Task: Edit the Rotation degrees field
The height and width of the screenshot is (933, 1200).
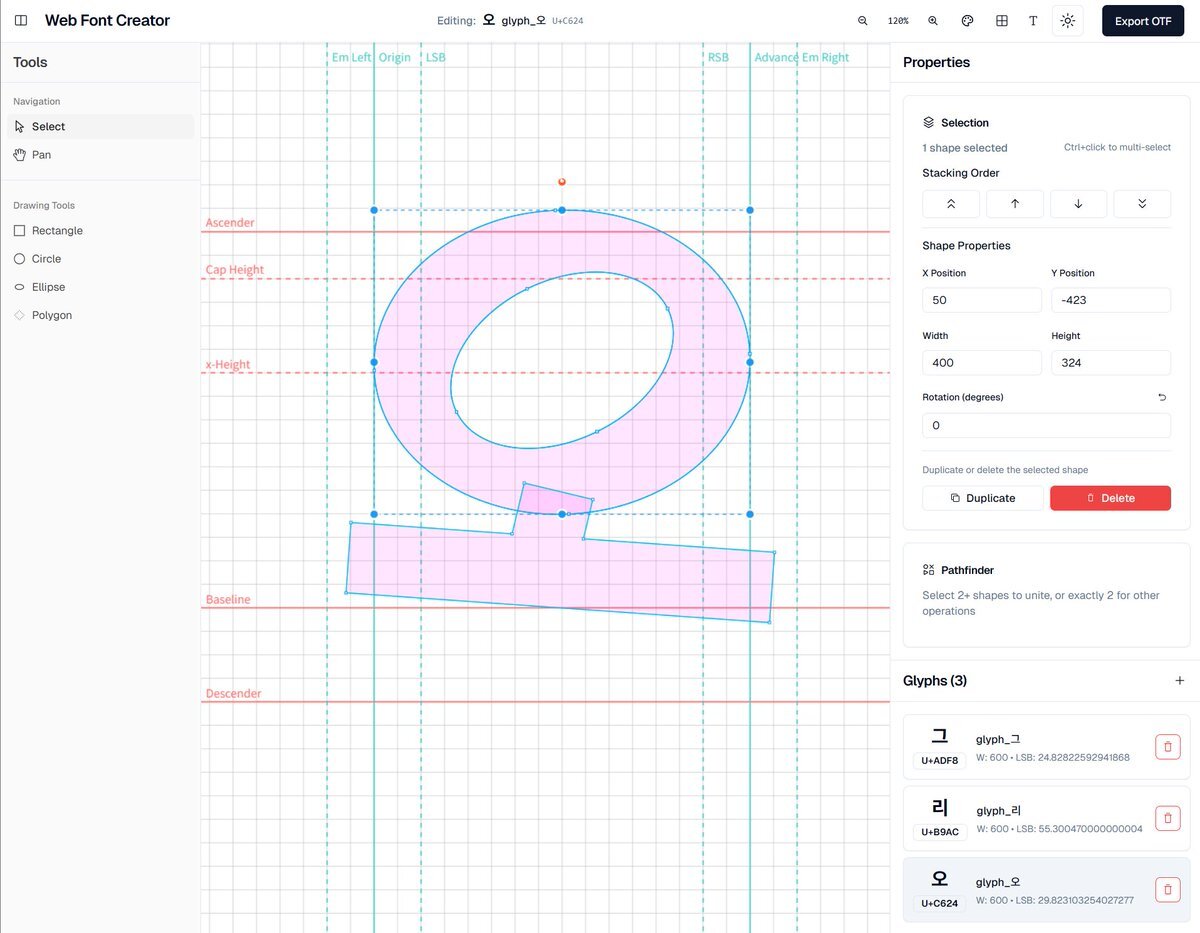Action: pos(1046,425)
